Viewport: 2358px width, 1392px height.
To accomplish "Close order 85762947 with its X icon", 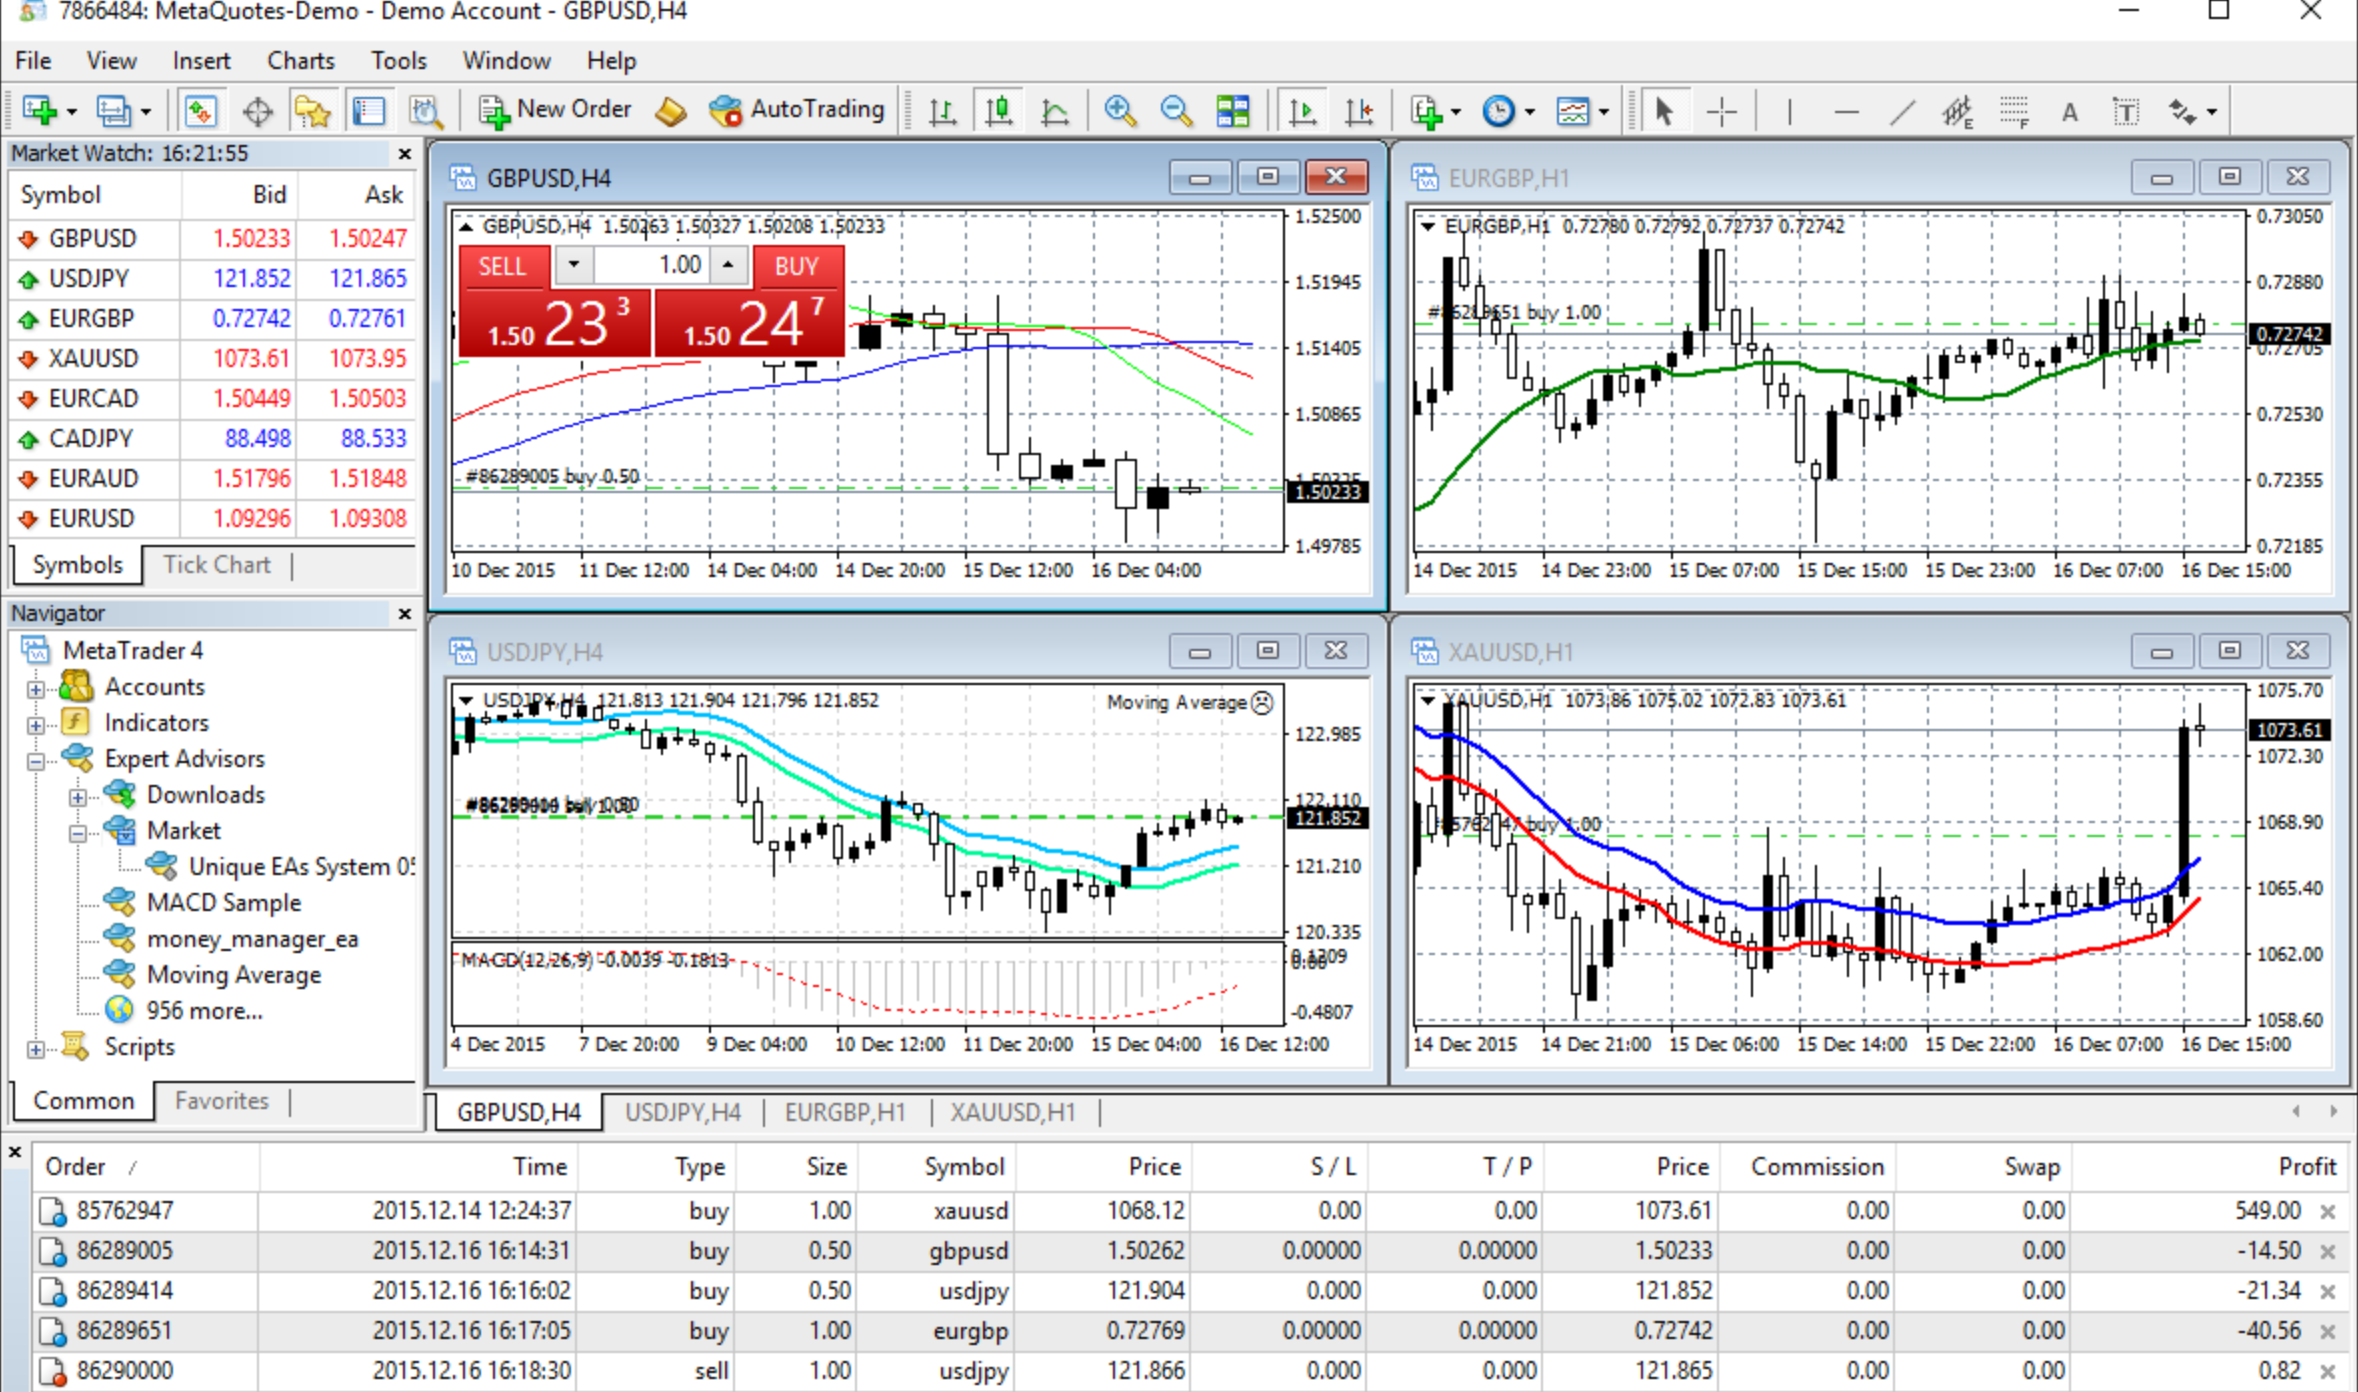I will 2328,1212.
